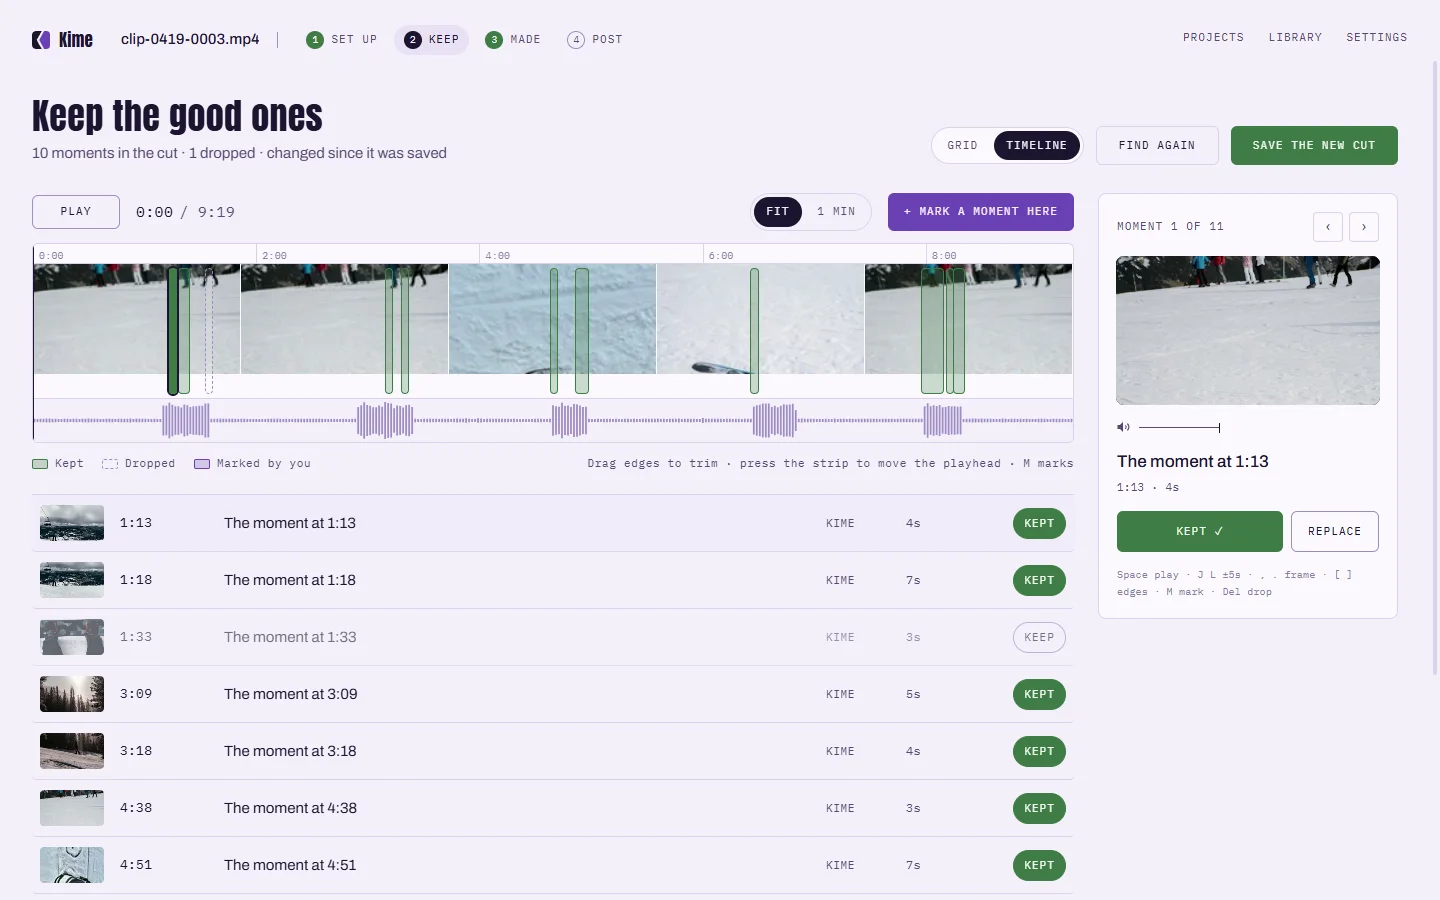Save the new cut

point(1314,146)
